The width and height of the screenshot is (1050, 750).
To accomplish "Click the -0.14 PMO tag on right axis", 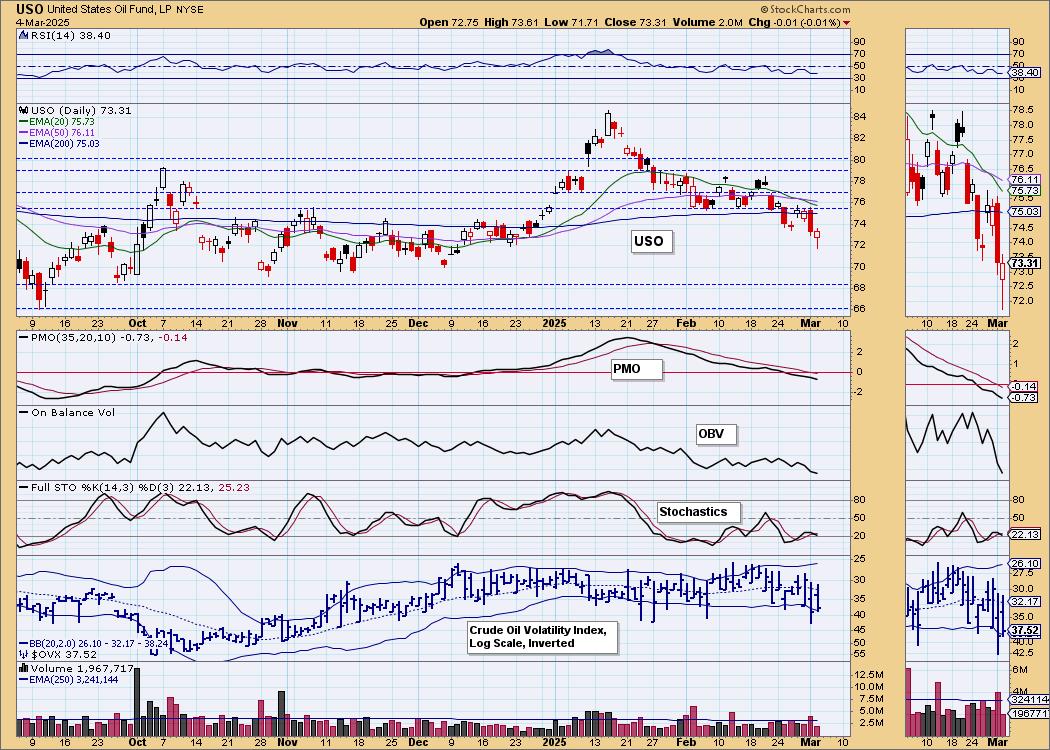I will (1025, 386).
